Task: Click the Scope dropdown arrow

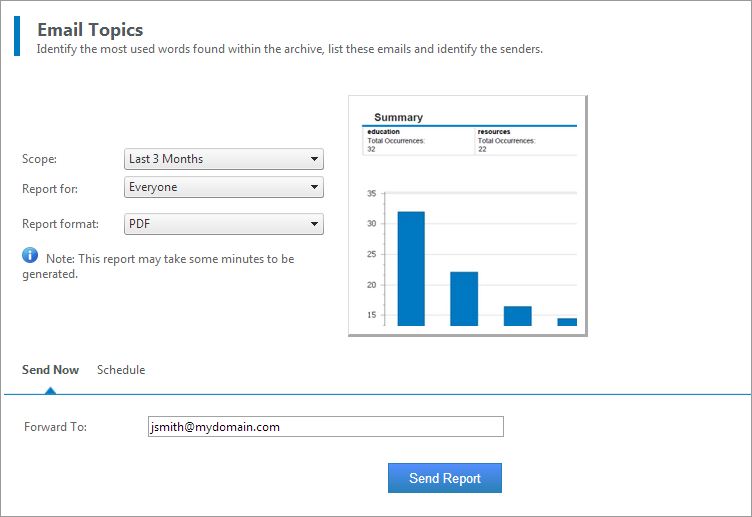Action: point(314,159)
